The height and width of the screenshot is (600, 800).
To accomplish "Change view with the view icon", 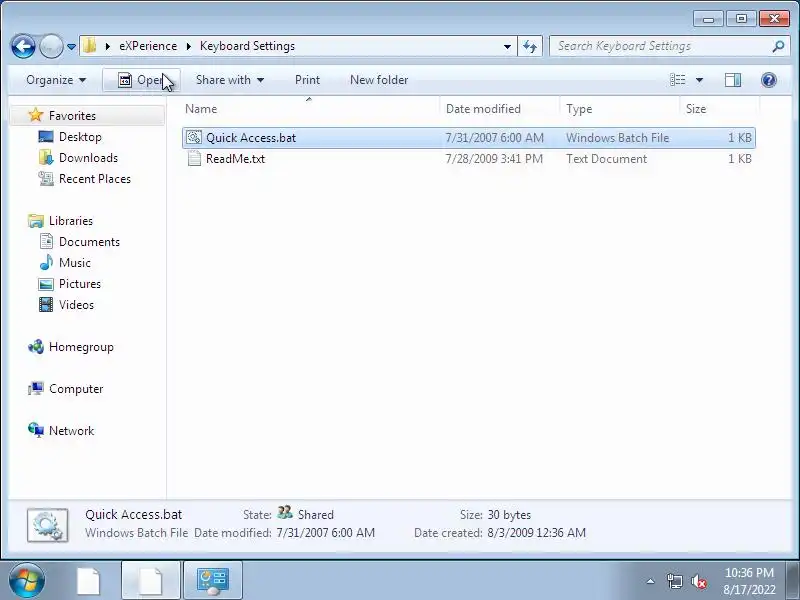I will (x=678, y=80).
